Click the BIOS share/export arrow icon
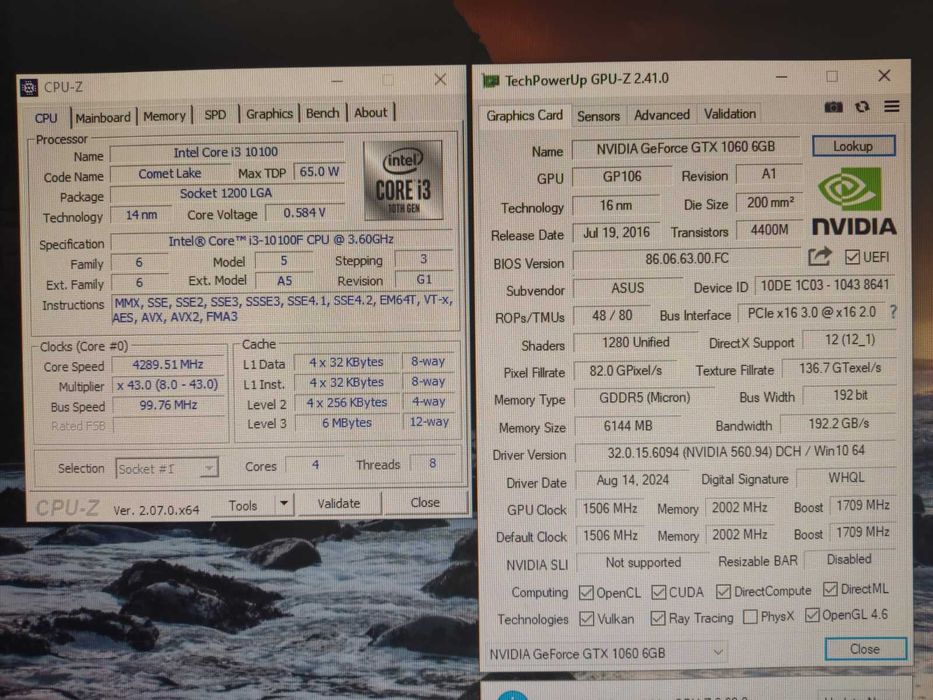The width and height of the screenshot is (933, 700). point(819,257)
